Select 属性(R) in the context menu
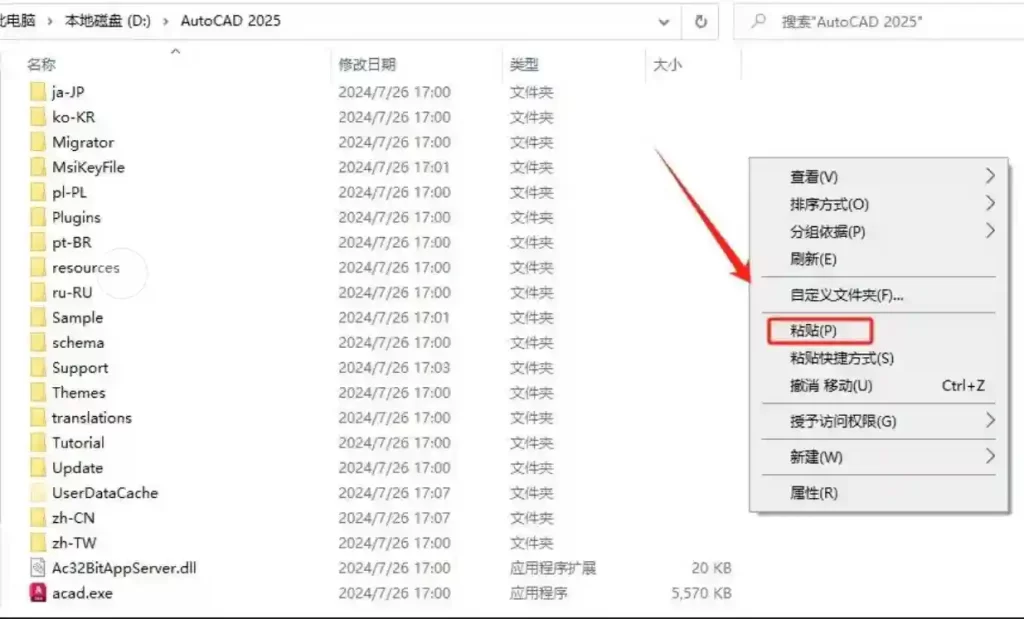1024x619 pixels. (x=814, y=493)
